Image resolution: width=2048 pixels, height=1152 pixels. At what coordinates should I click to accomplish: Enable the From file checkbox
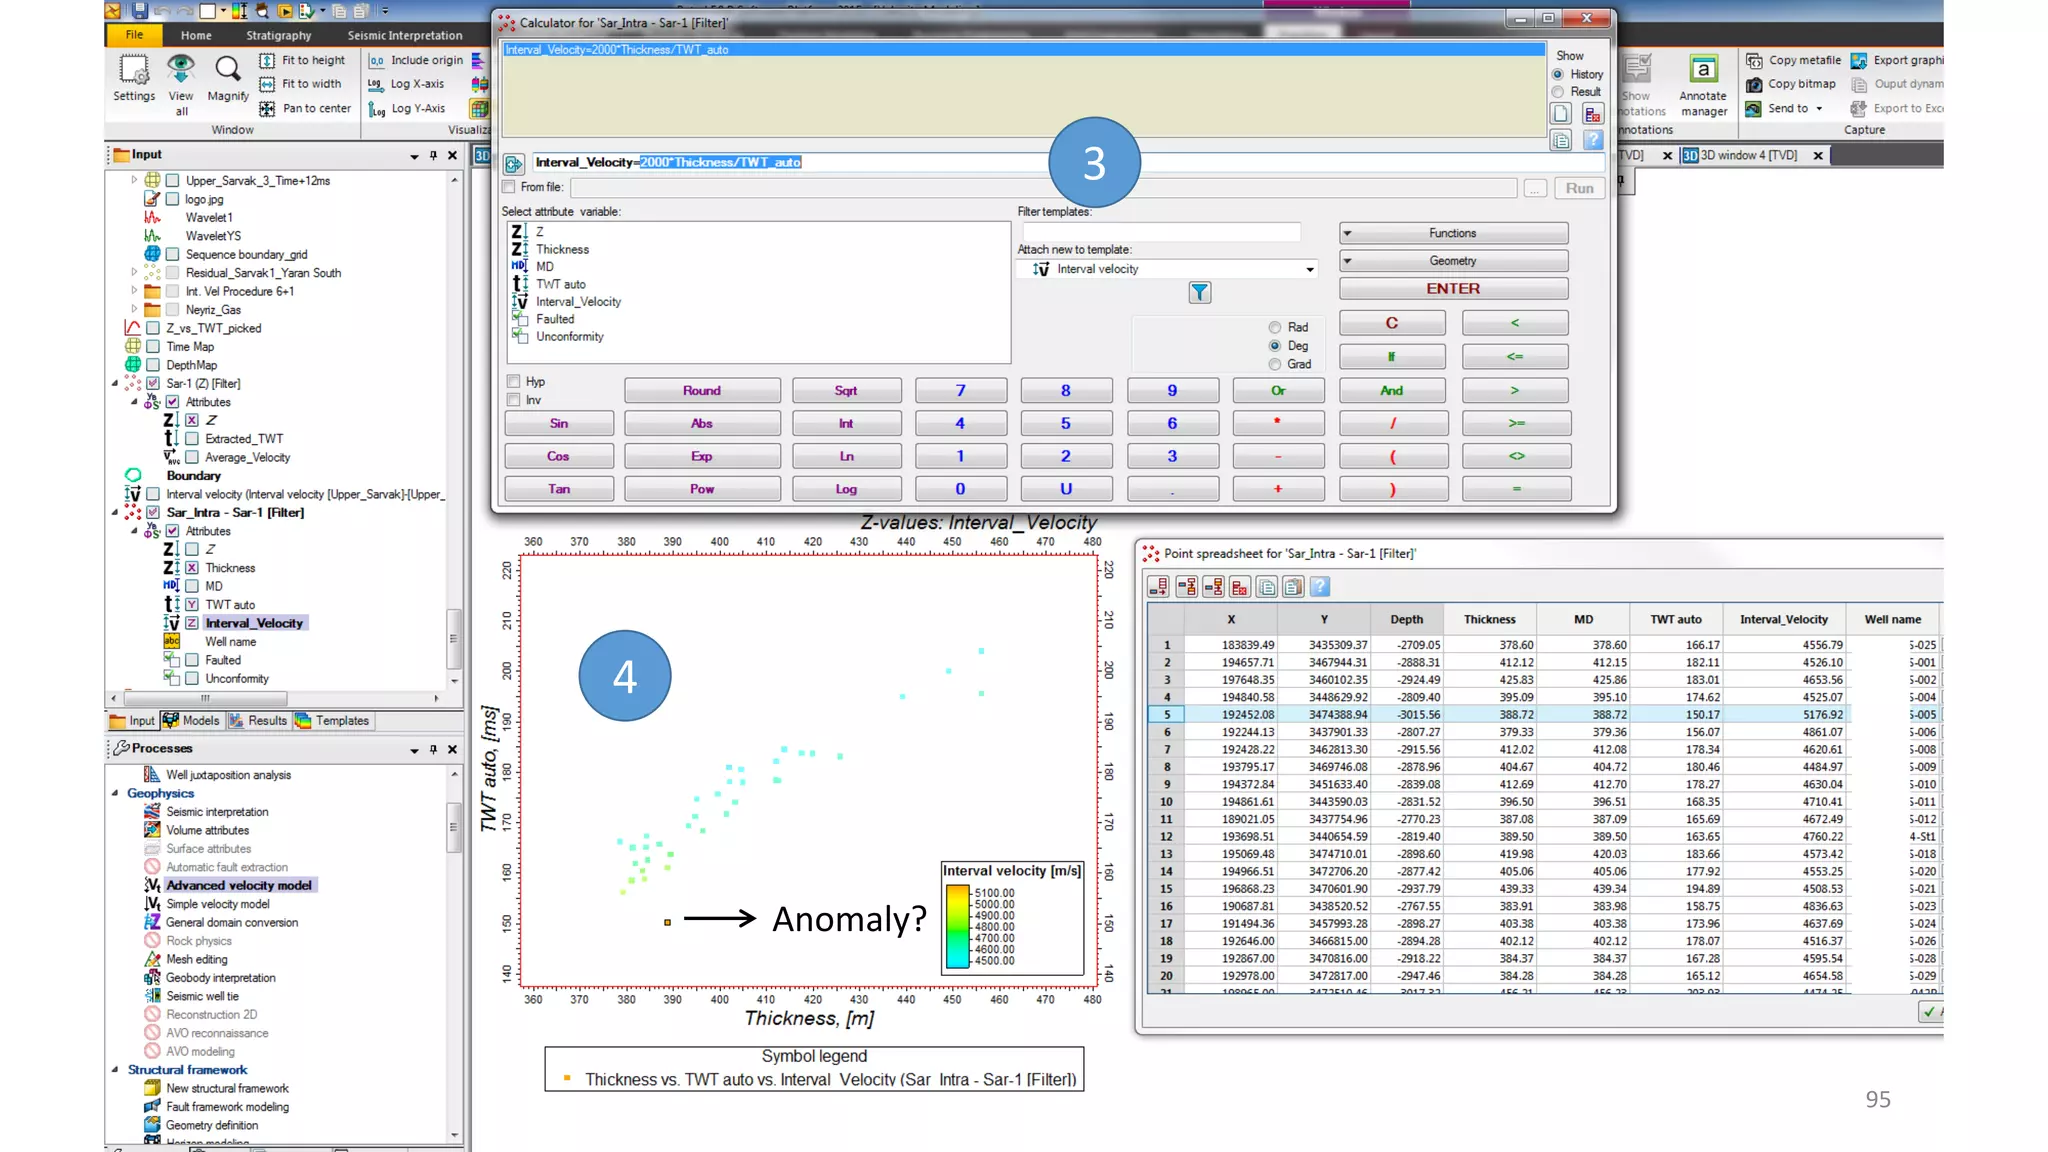pyautogui.click(x=509, y=187)
